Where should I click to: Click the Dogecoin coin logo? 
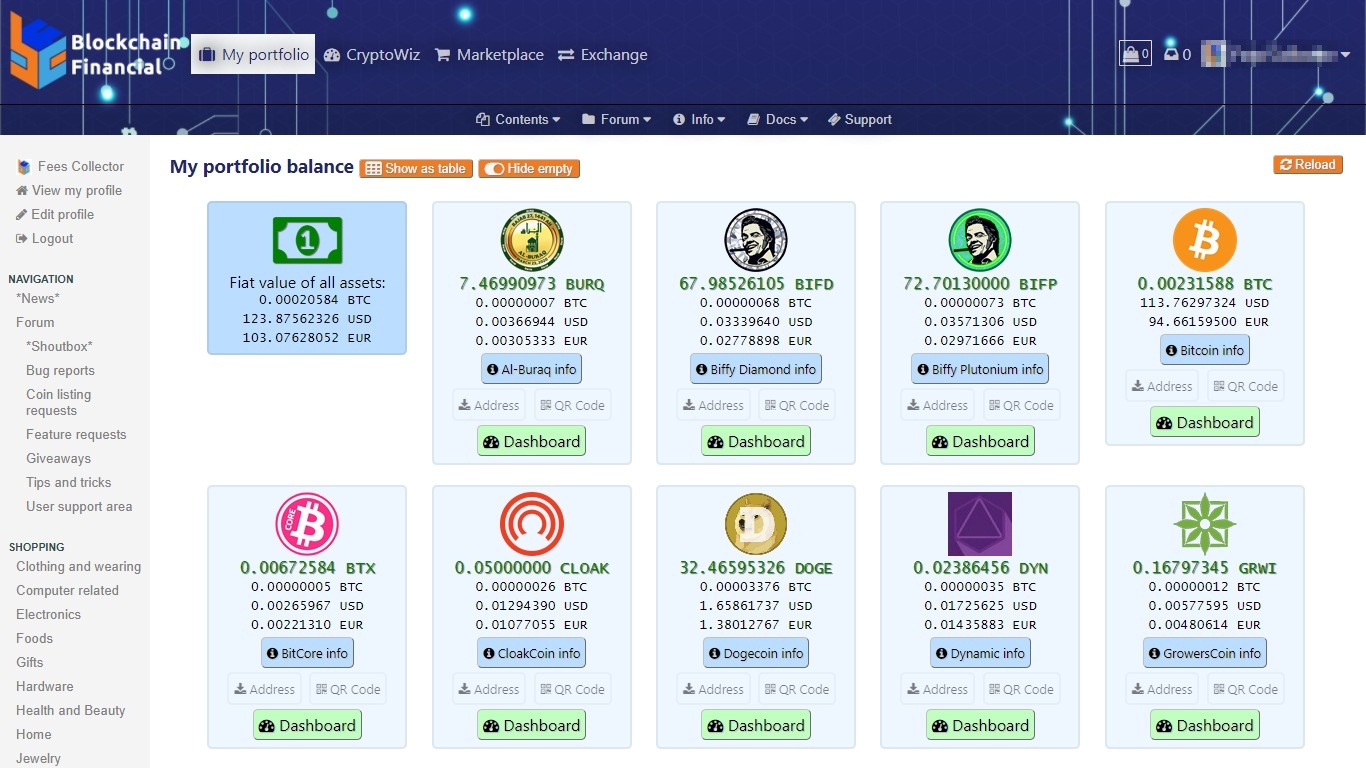pos(755,523)
